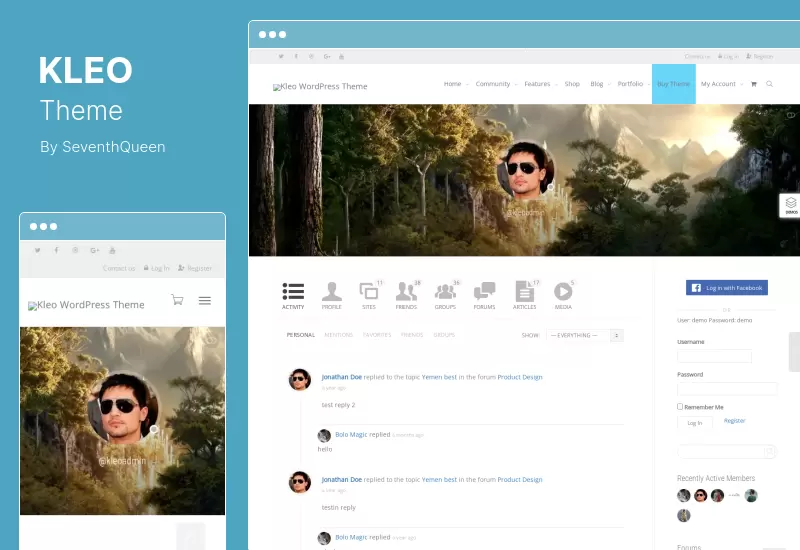Click Log In link in mobile preview
Image resolution: width=800 pixels, height=550 pixels.
156,268
